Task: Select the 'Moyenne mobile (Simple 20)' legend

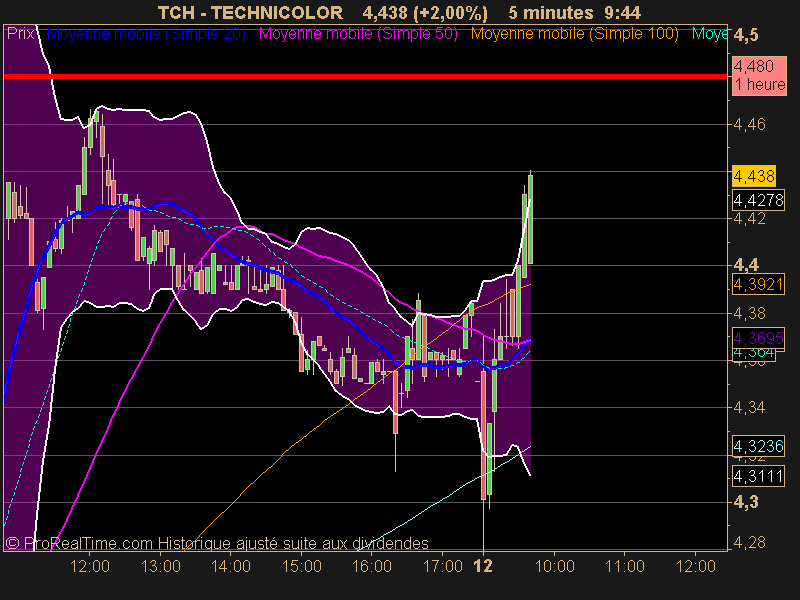Action: coord(146,34)
